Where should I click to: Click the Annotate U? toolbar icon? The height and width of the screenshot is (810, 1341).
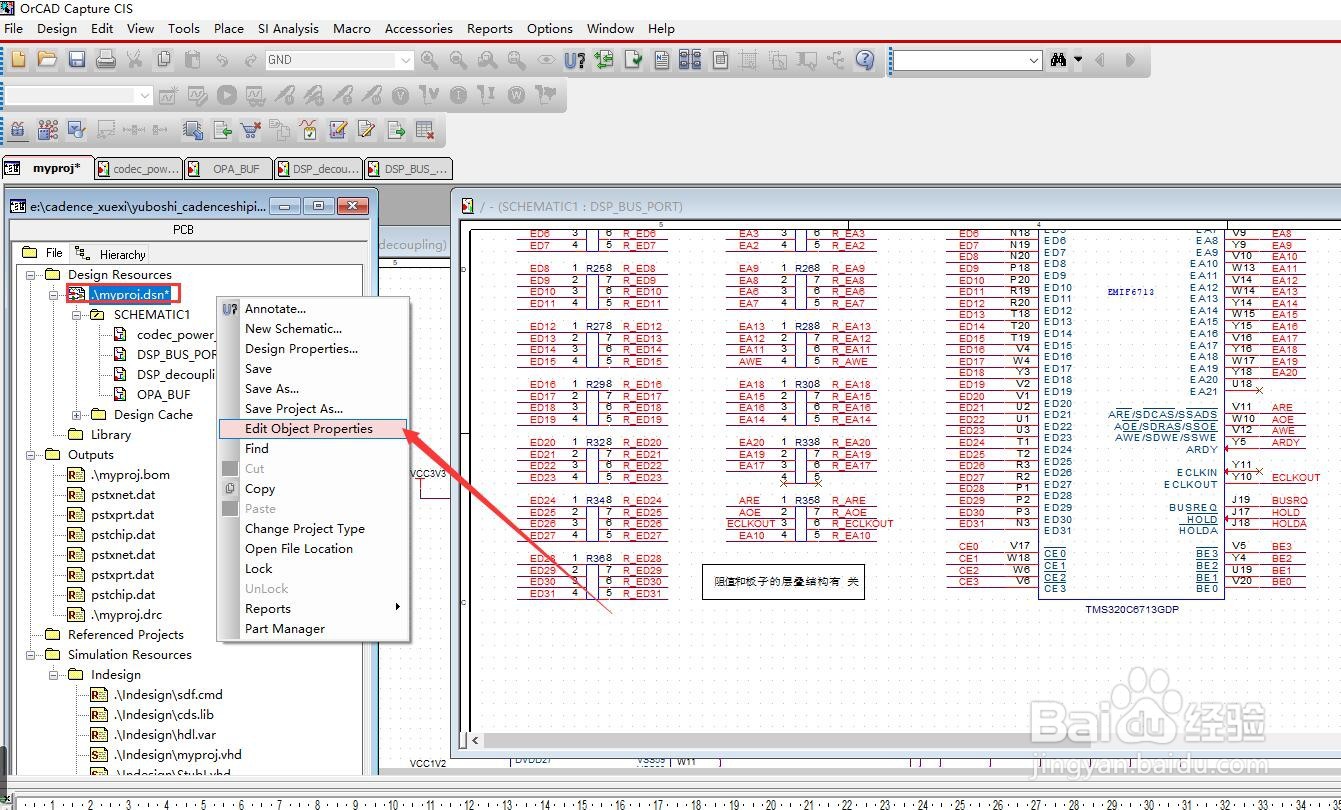[574, 60]
